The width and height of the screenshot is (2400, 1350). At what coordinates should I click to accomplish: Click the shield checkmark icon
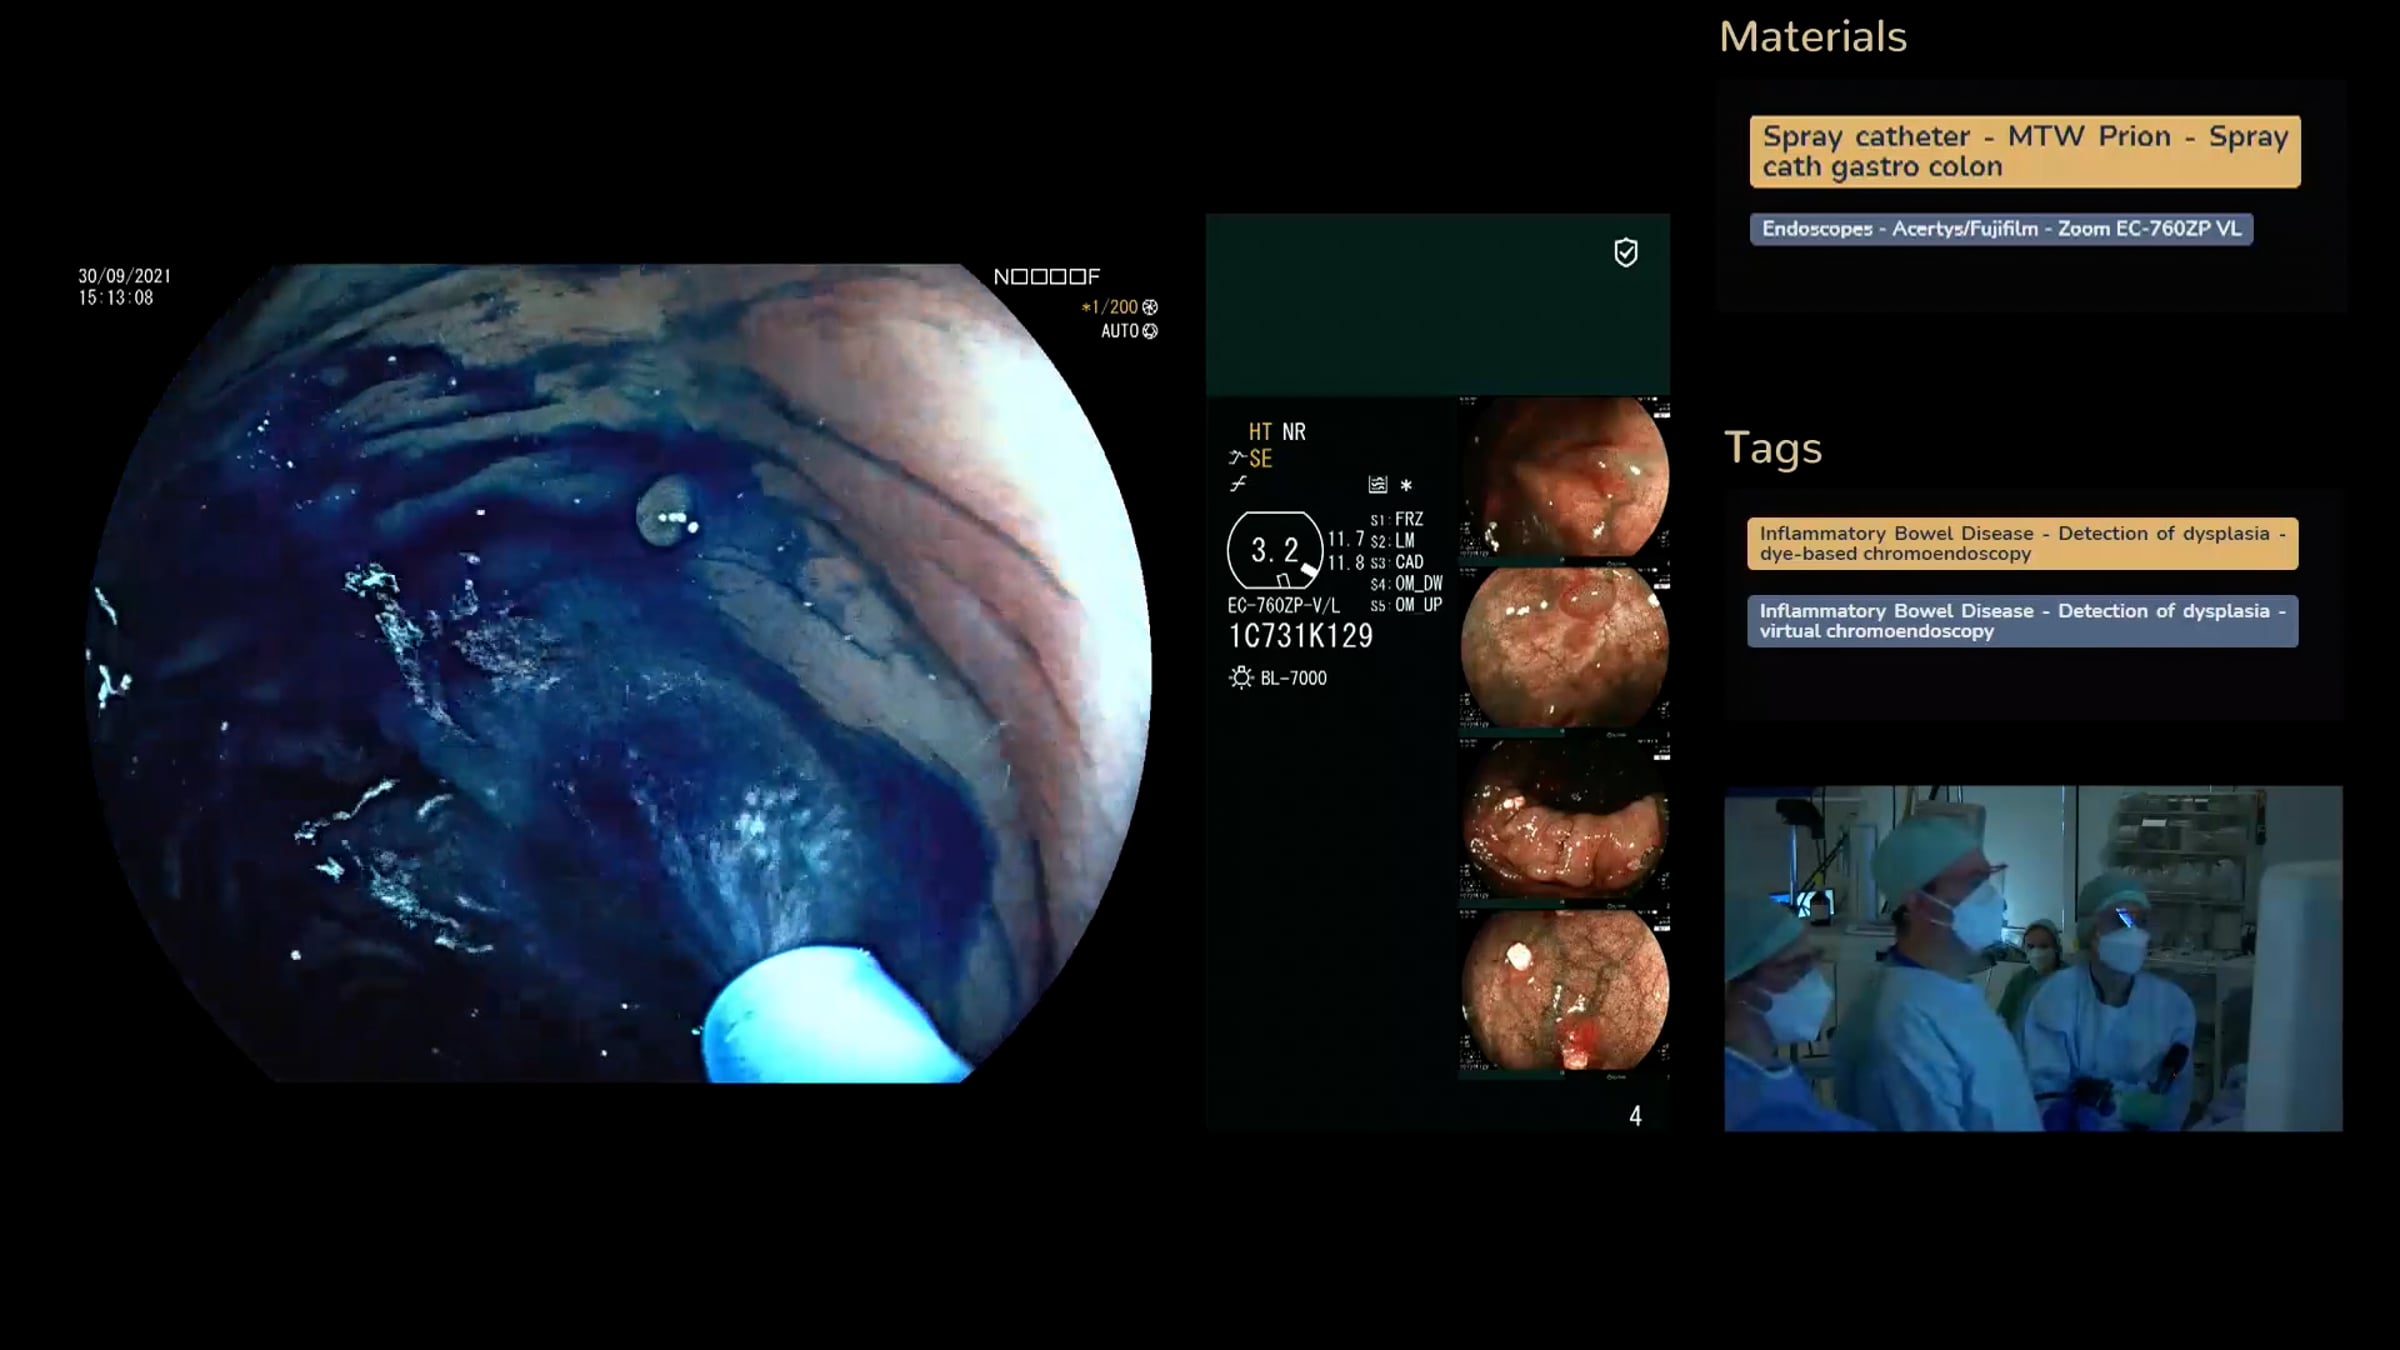pos(1626,252)
